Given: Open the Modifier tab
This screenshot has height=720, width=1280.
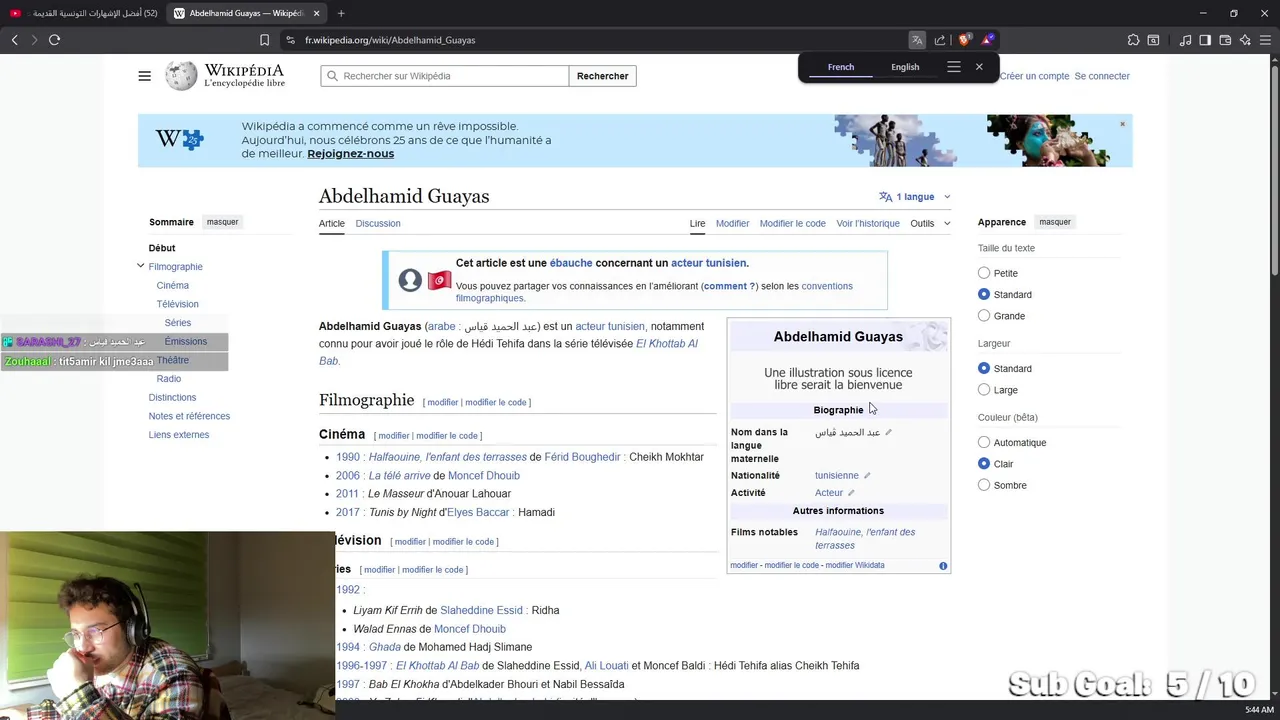Looking at the screenshot, I should 732,224.
